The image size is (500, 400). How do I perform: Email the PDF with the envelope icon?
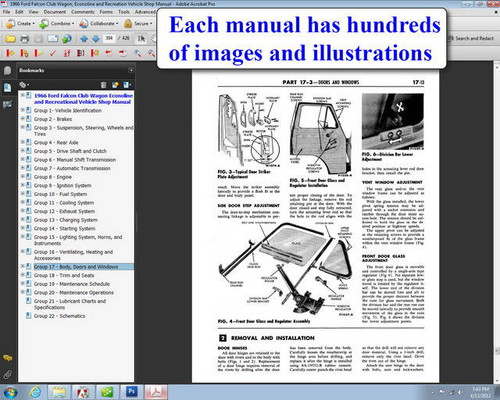53,39
